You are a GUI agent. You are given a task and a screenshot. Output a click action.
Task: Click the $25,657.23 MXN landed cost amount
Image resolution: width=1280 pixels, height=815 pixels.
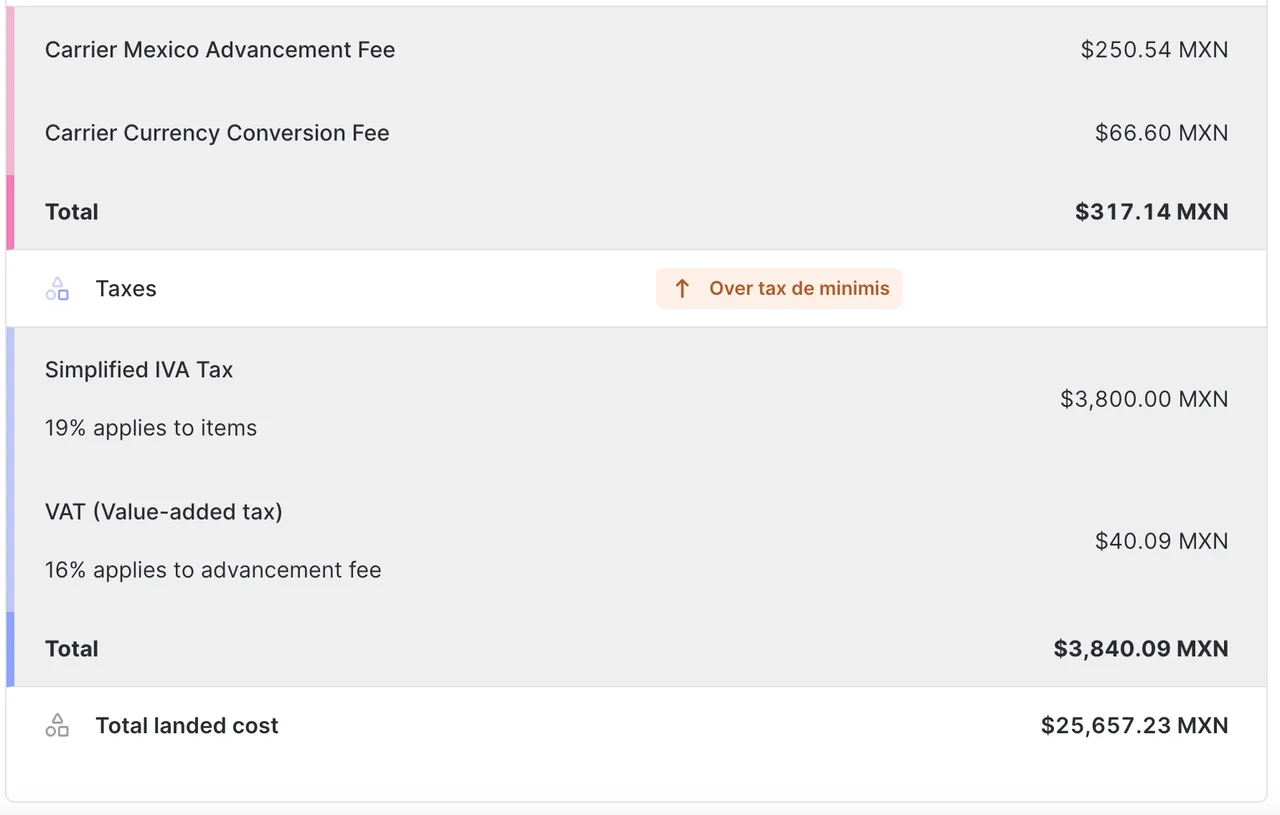1134,726
